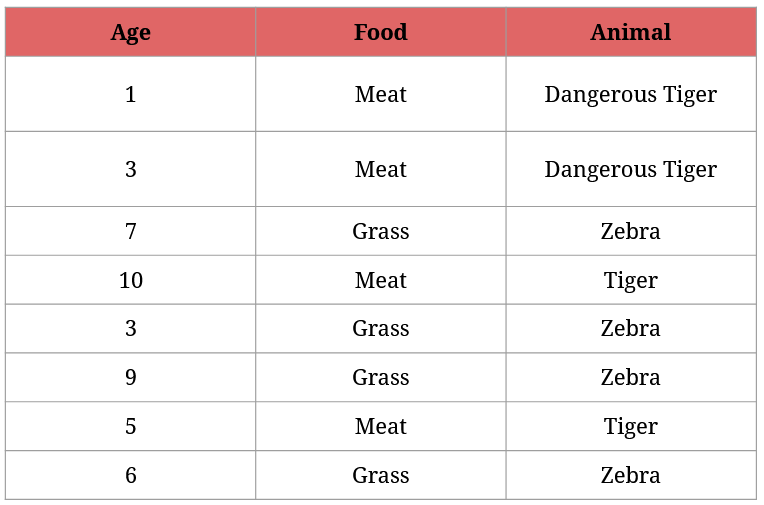764x505 pixels.
Task: Select the cell showing age 7
Action: (x=130, y=231)
